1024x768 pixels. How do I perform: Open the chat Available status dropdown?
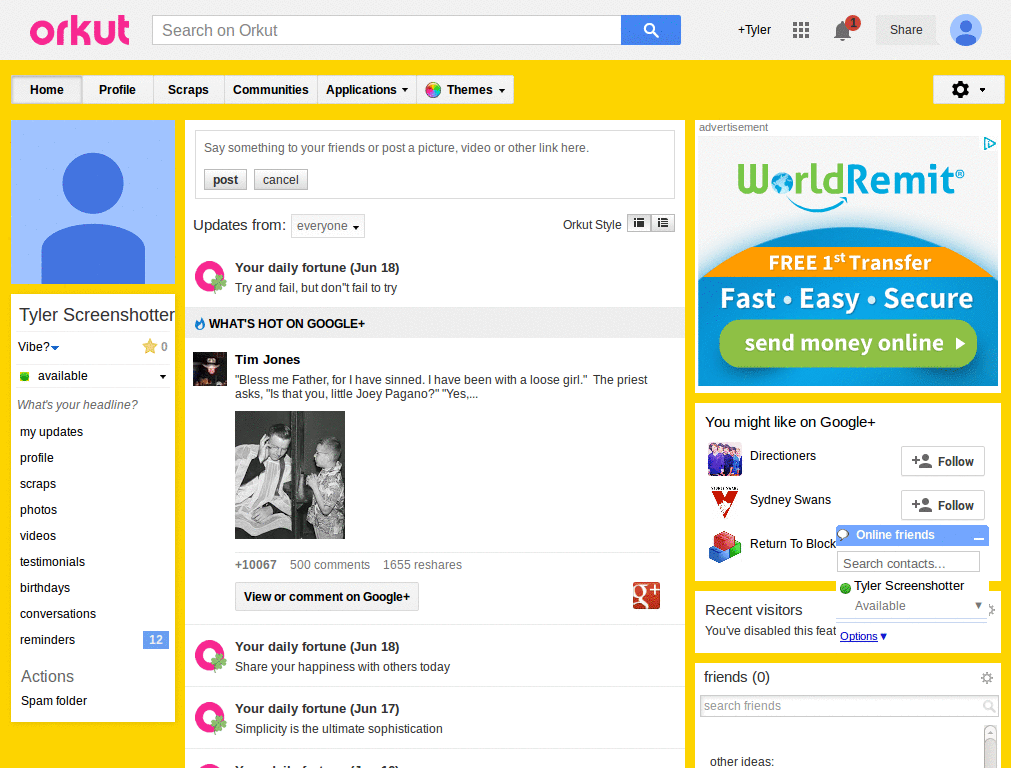click(978, 605)
